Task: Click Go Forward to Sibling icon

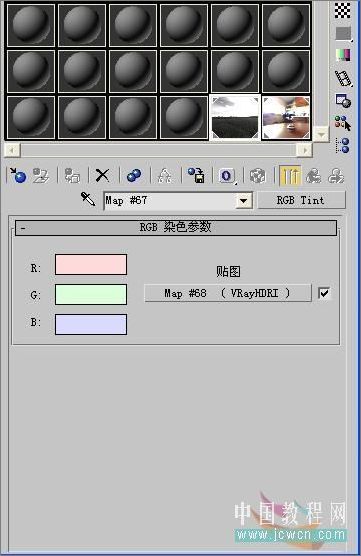Action: (x=336, y=175)
